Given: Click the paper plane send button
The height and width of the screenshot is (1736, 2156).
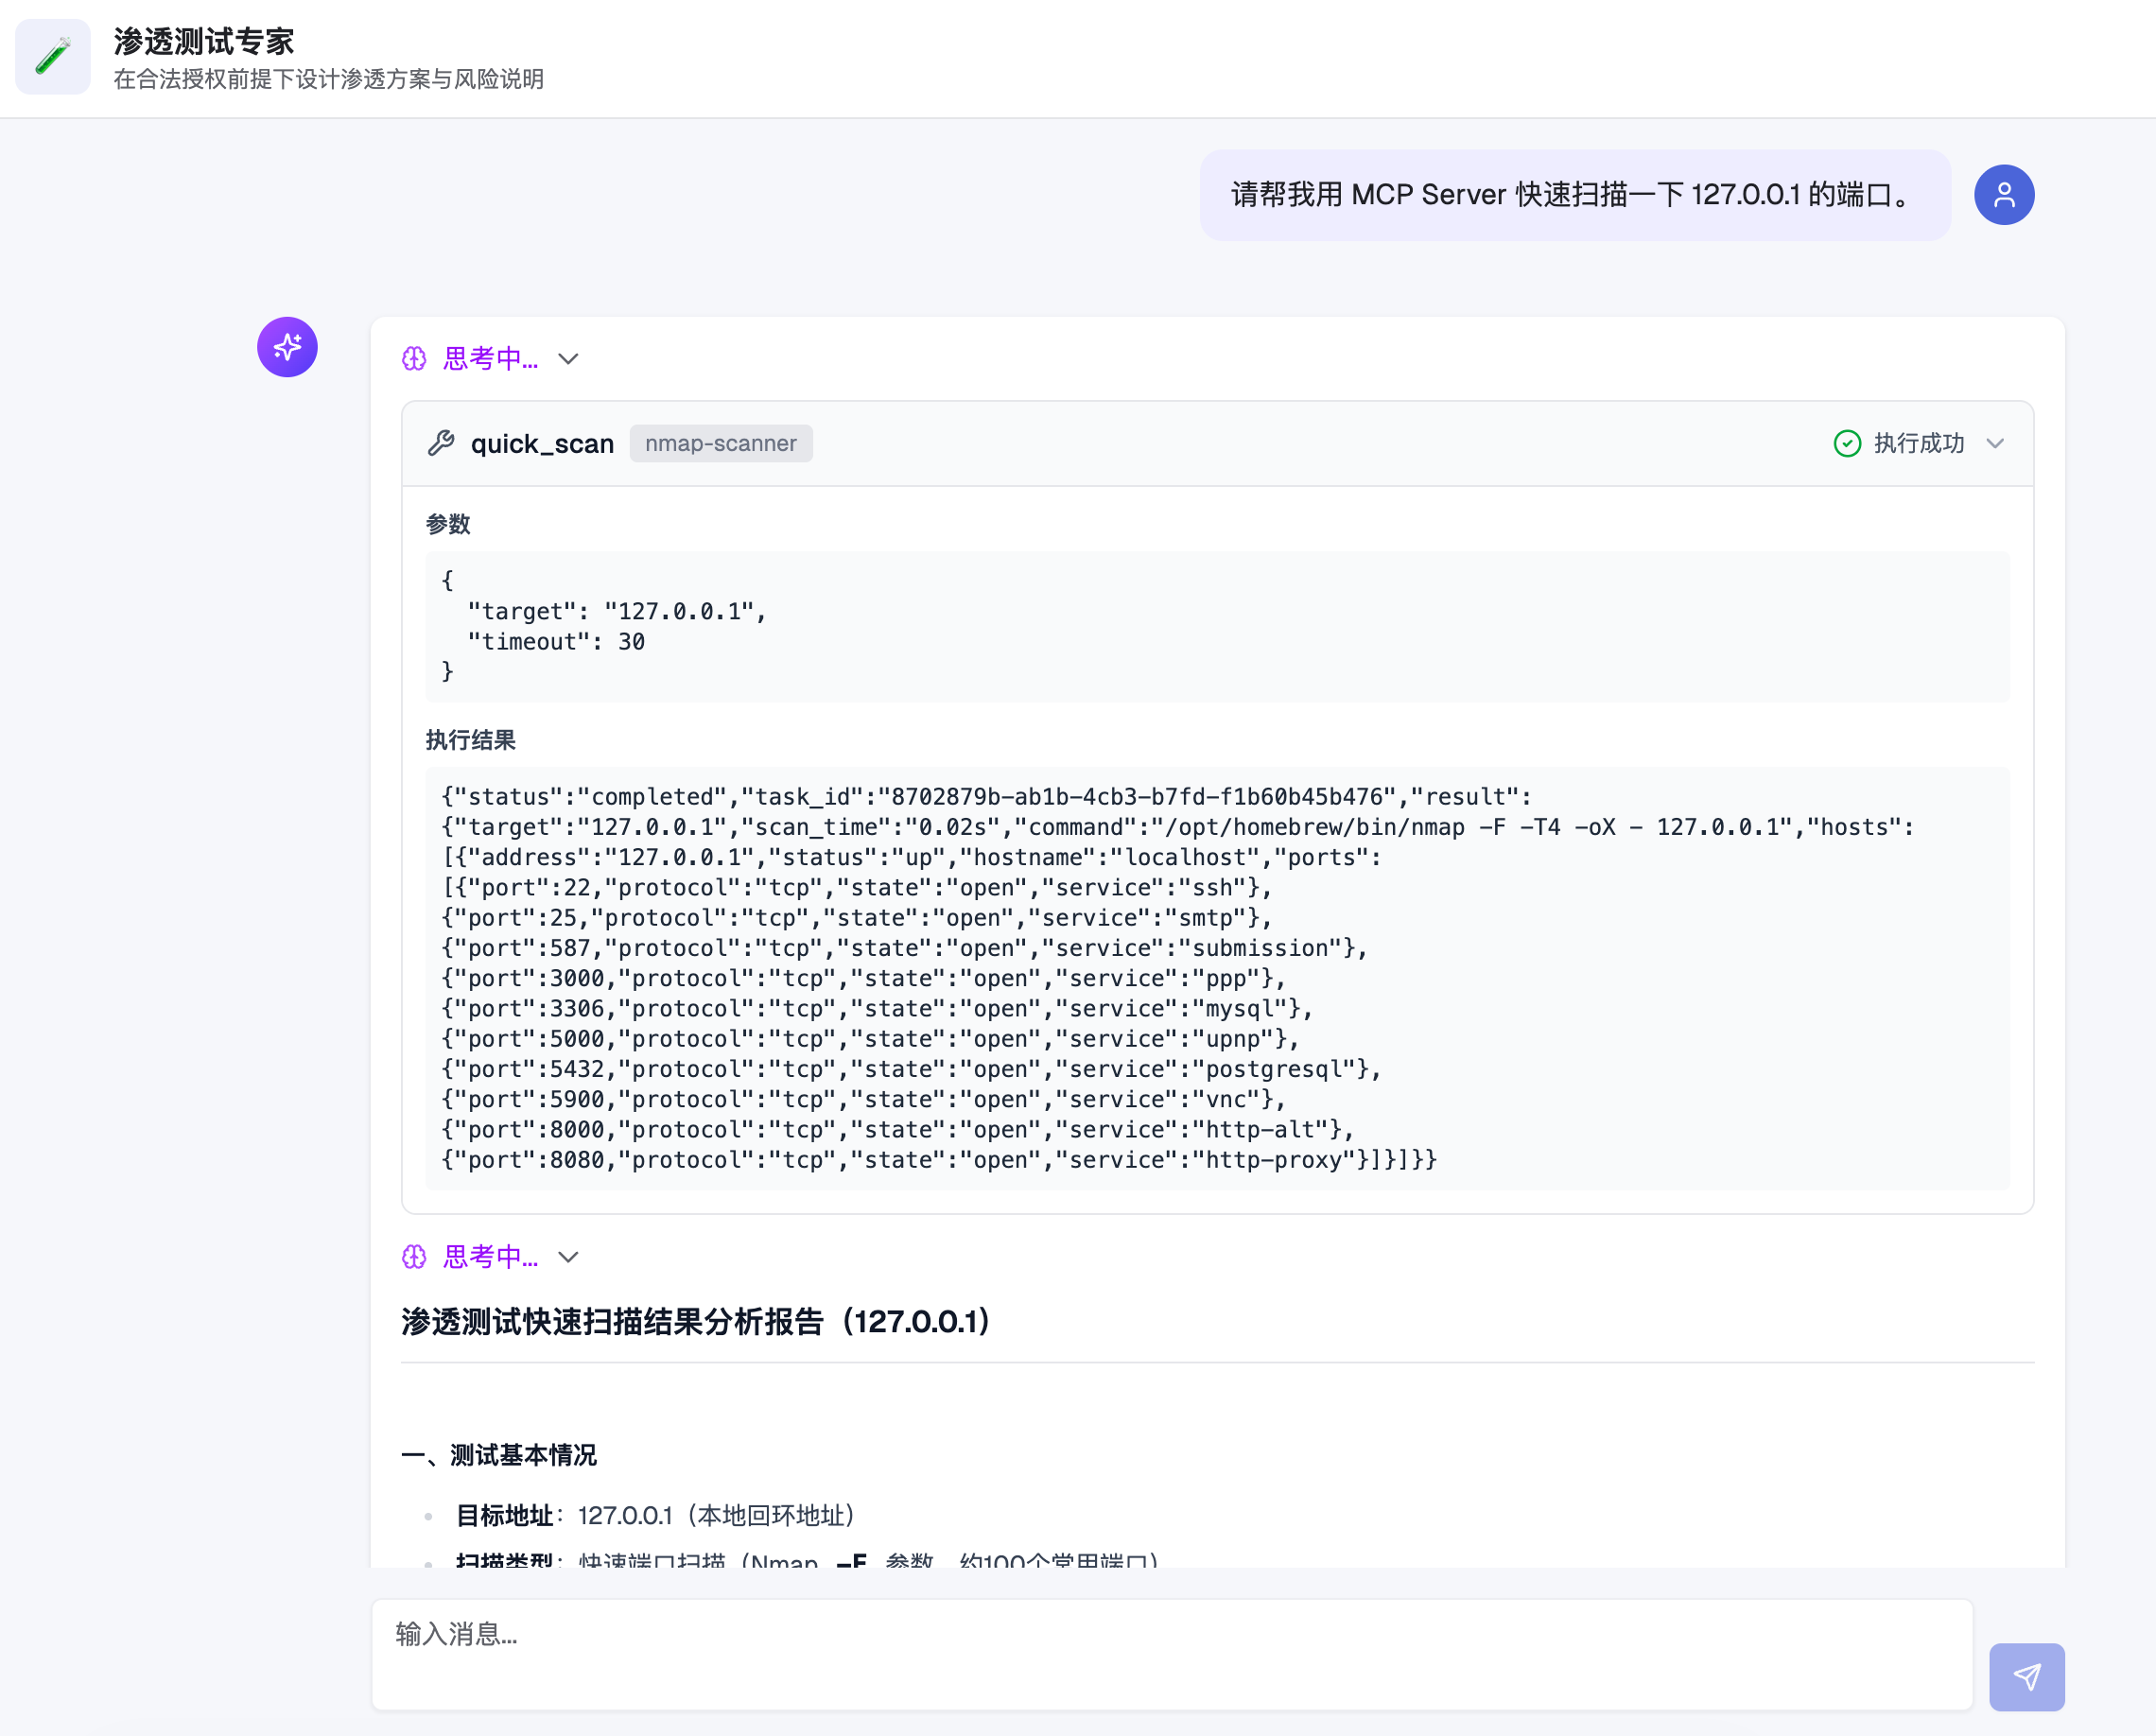Looking at the screenshot, I should click(2026, 1676).
